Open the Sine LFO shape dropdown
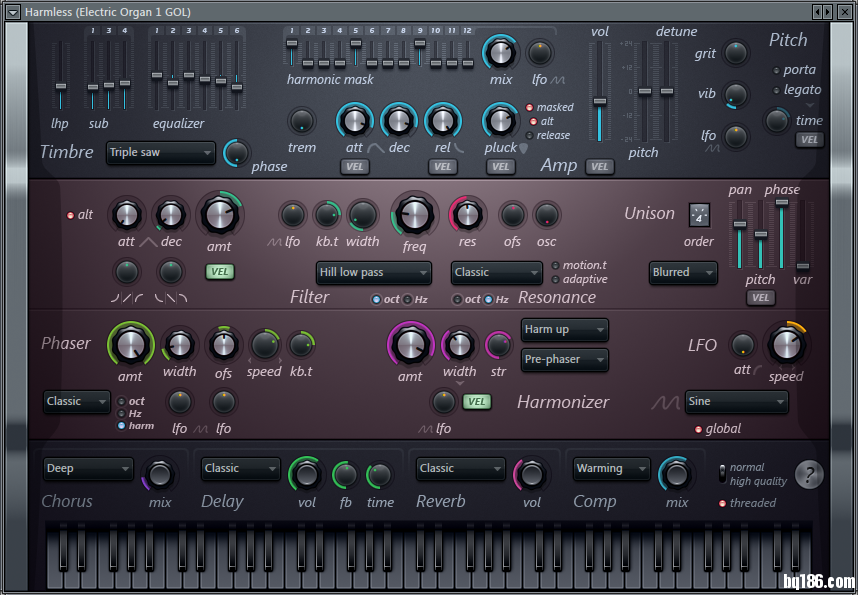This screenshot has width=858, height=595. (x=736, y=402)
